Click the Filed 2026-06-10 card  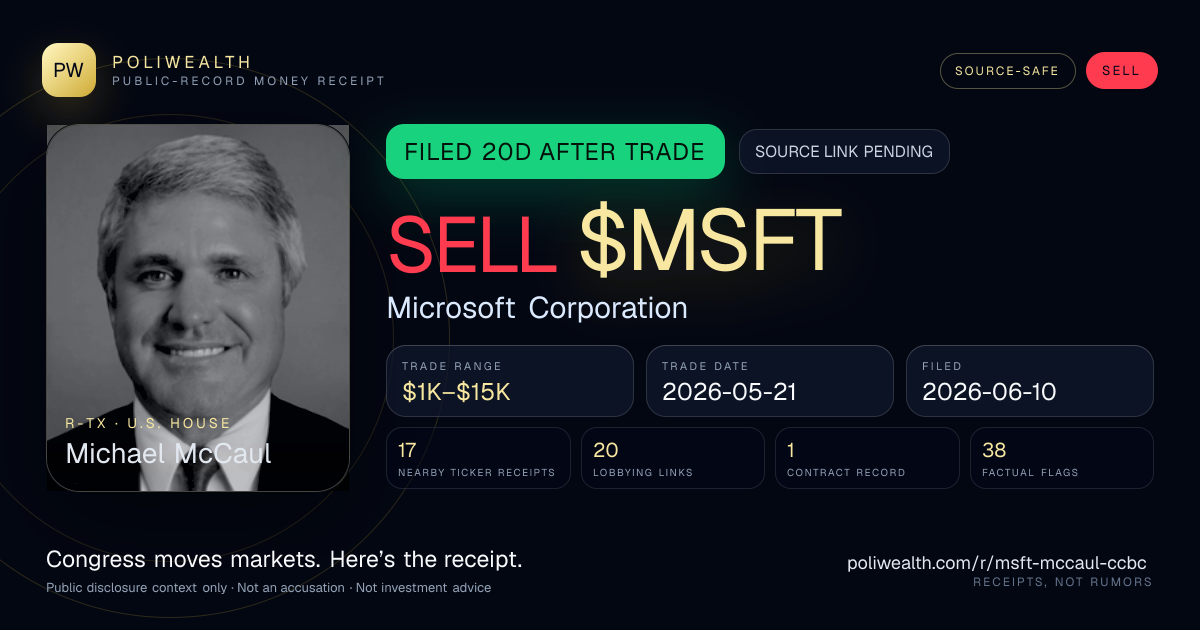pyautogui.click(x=1030, y=381)
